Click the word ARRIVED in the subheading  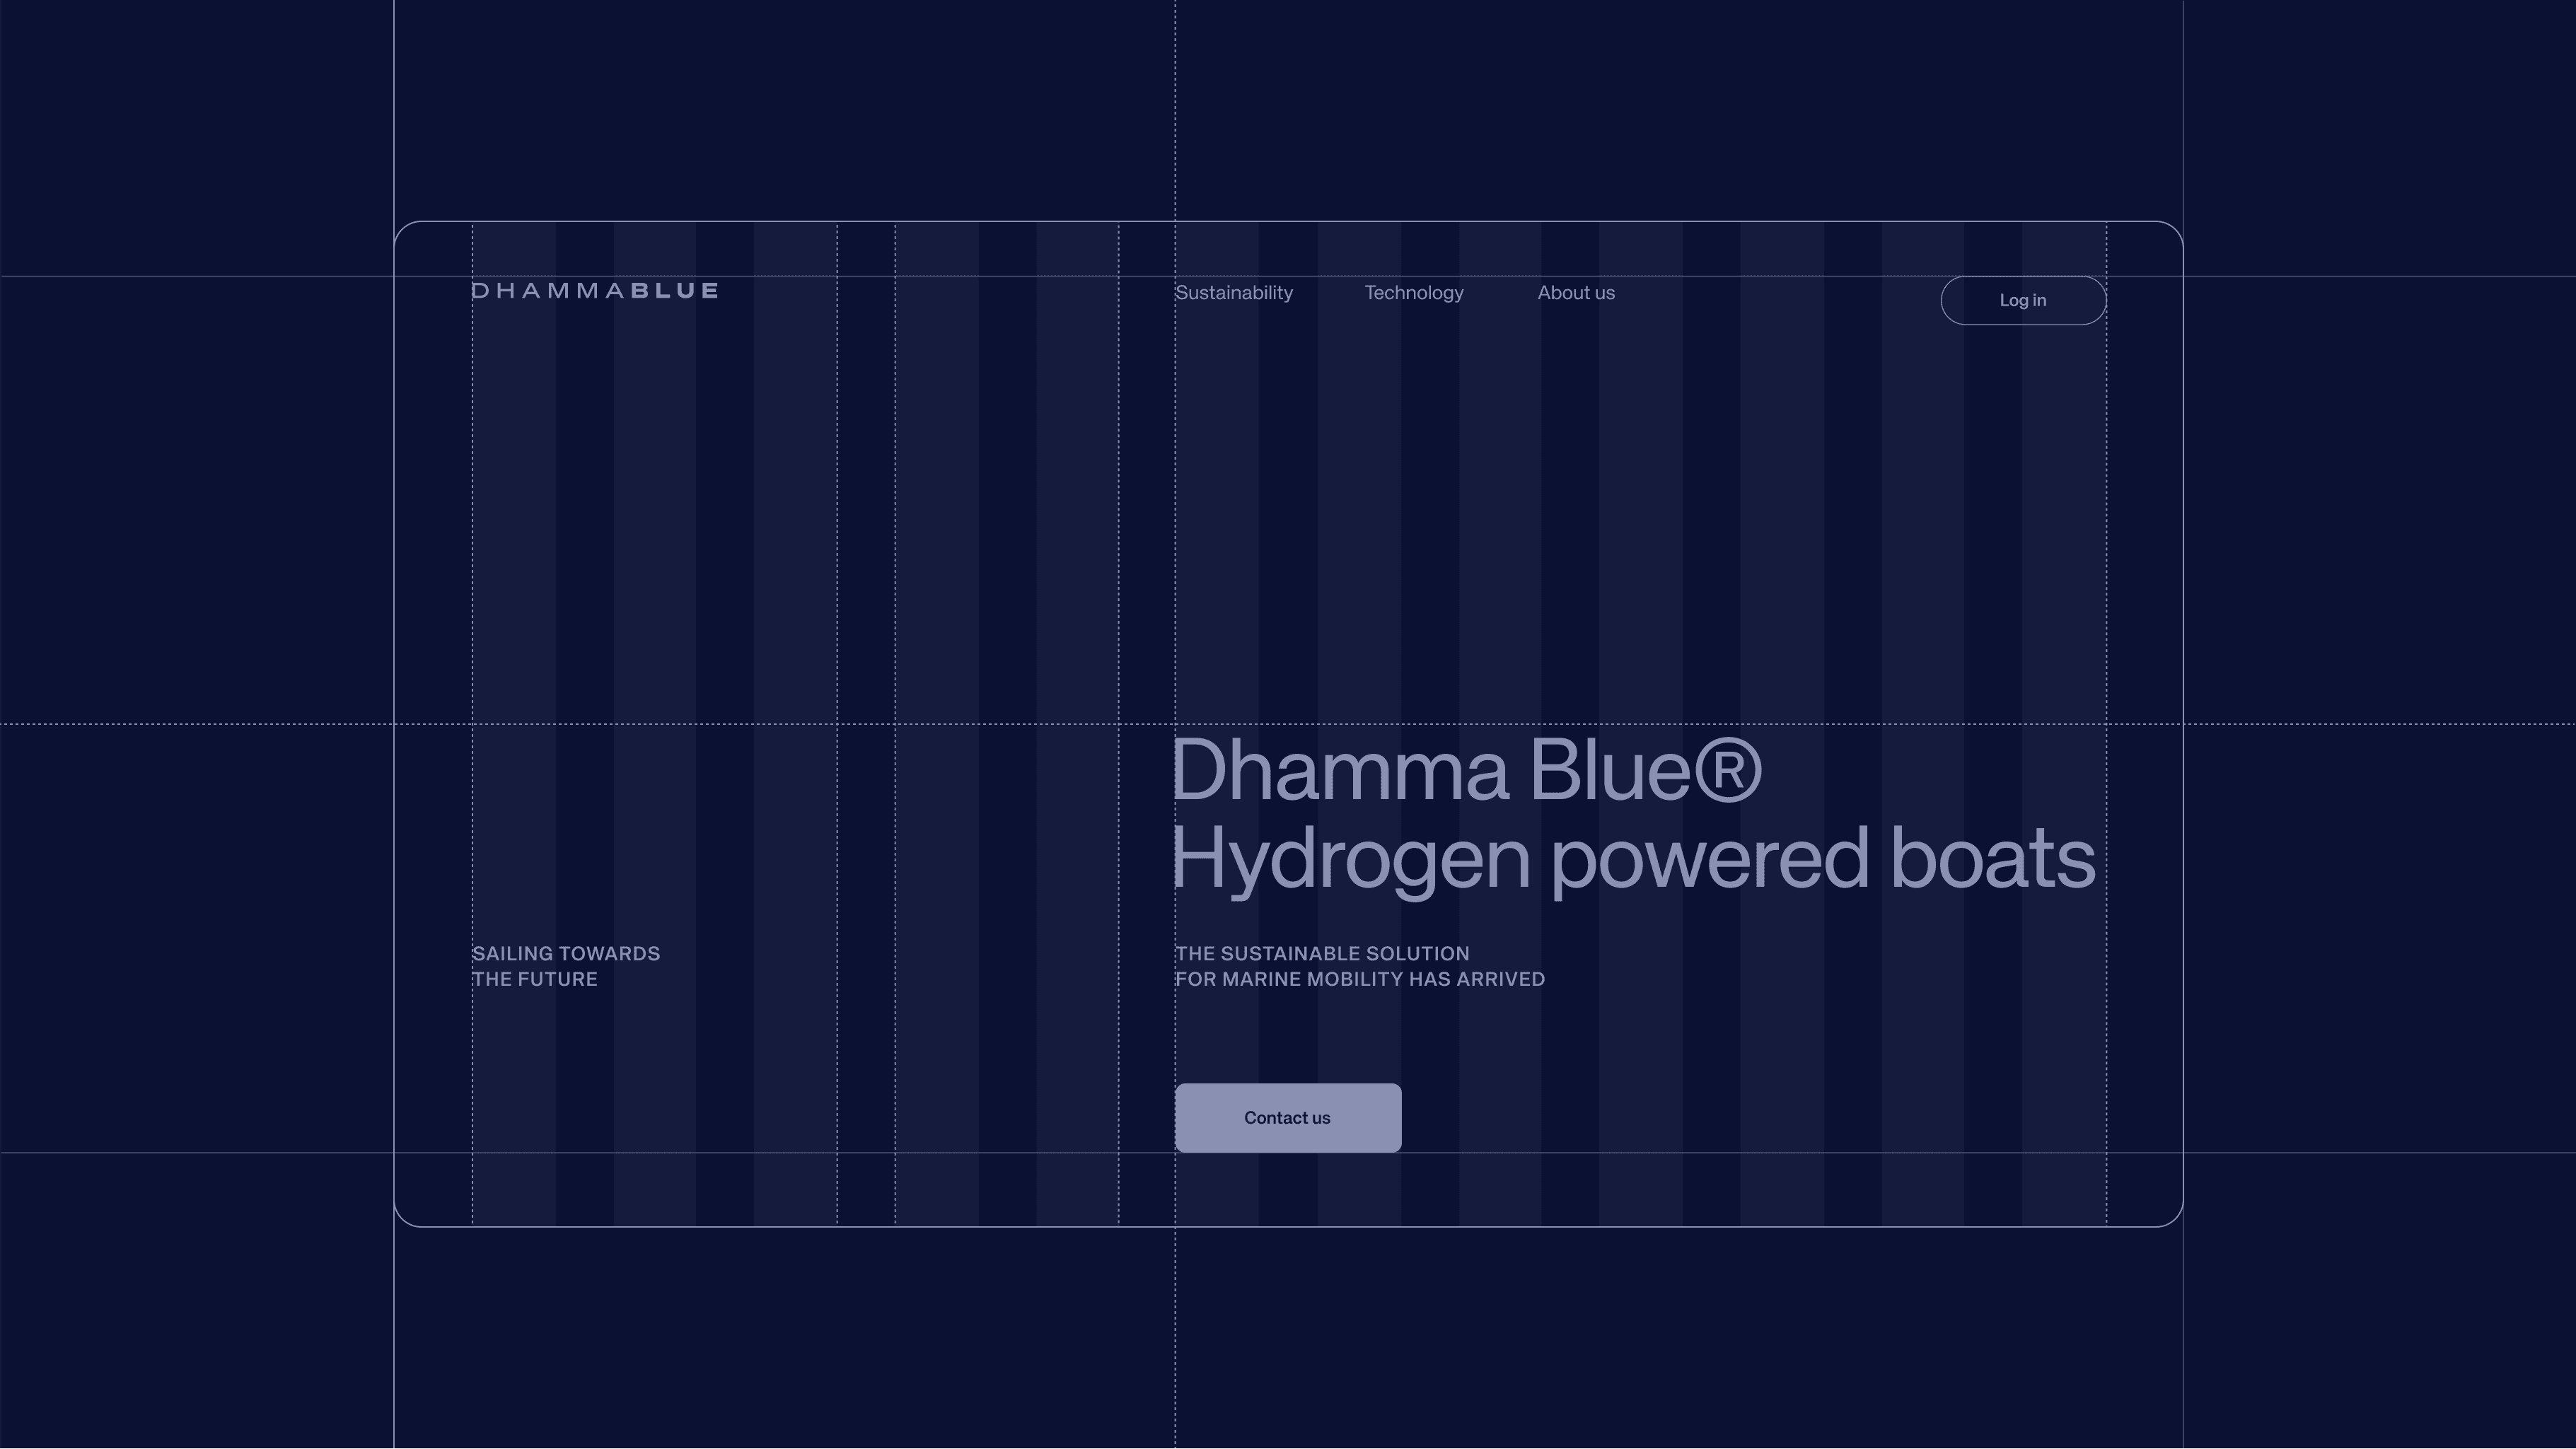click(1500, 980)
